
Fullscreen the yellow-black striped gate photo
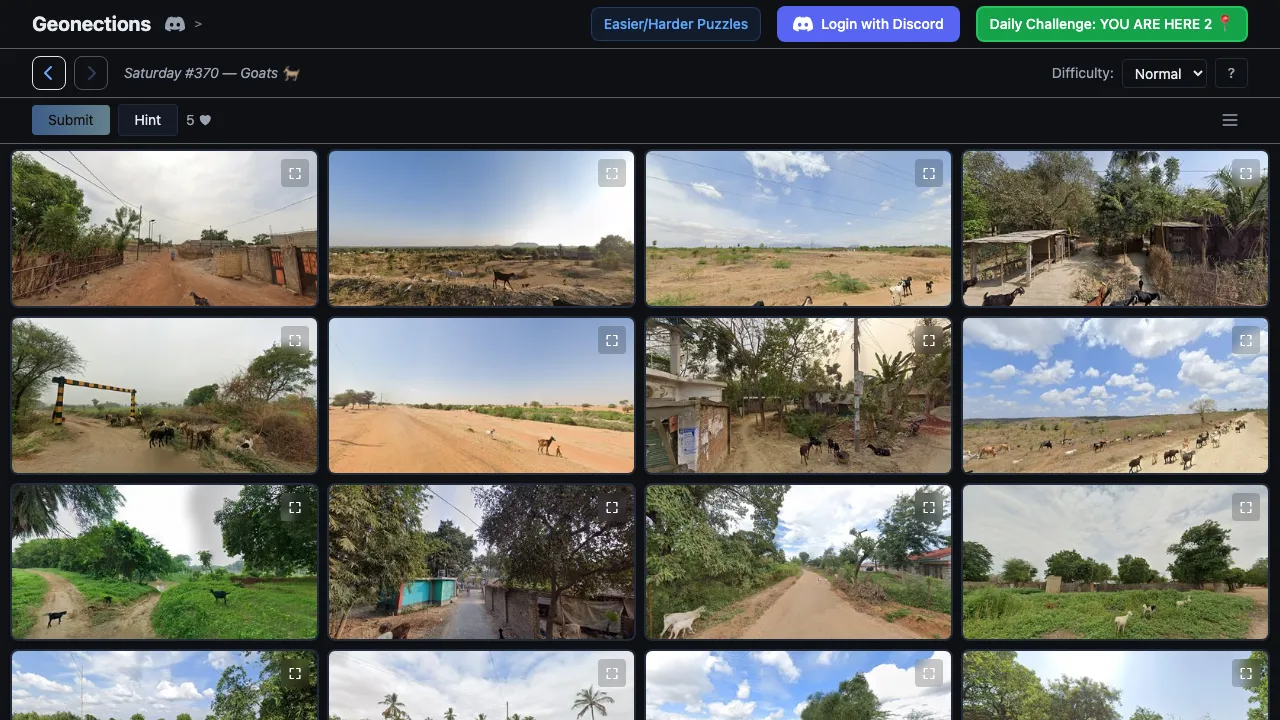point(295,340)
